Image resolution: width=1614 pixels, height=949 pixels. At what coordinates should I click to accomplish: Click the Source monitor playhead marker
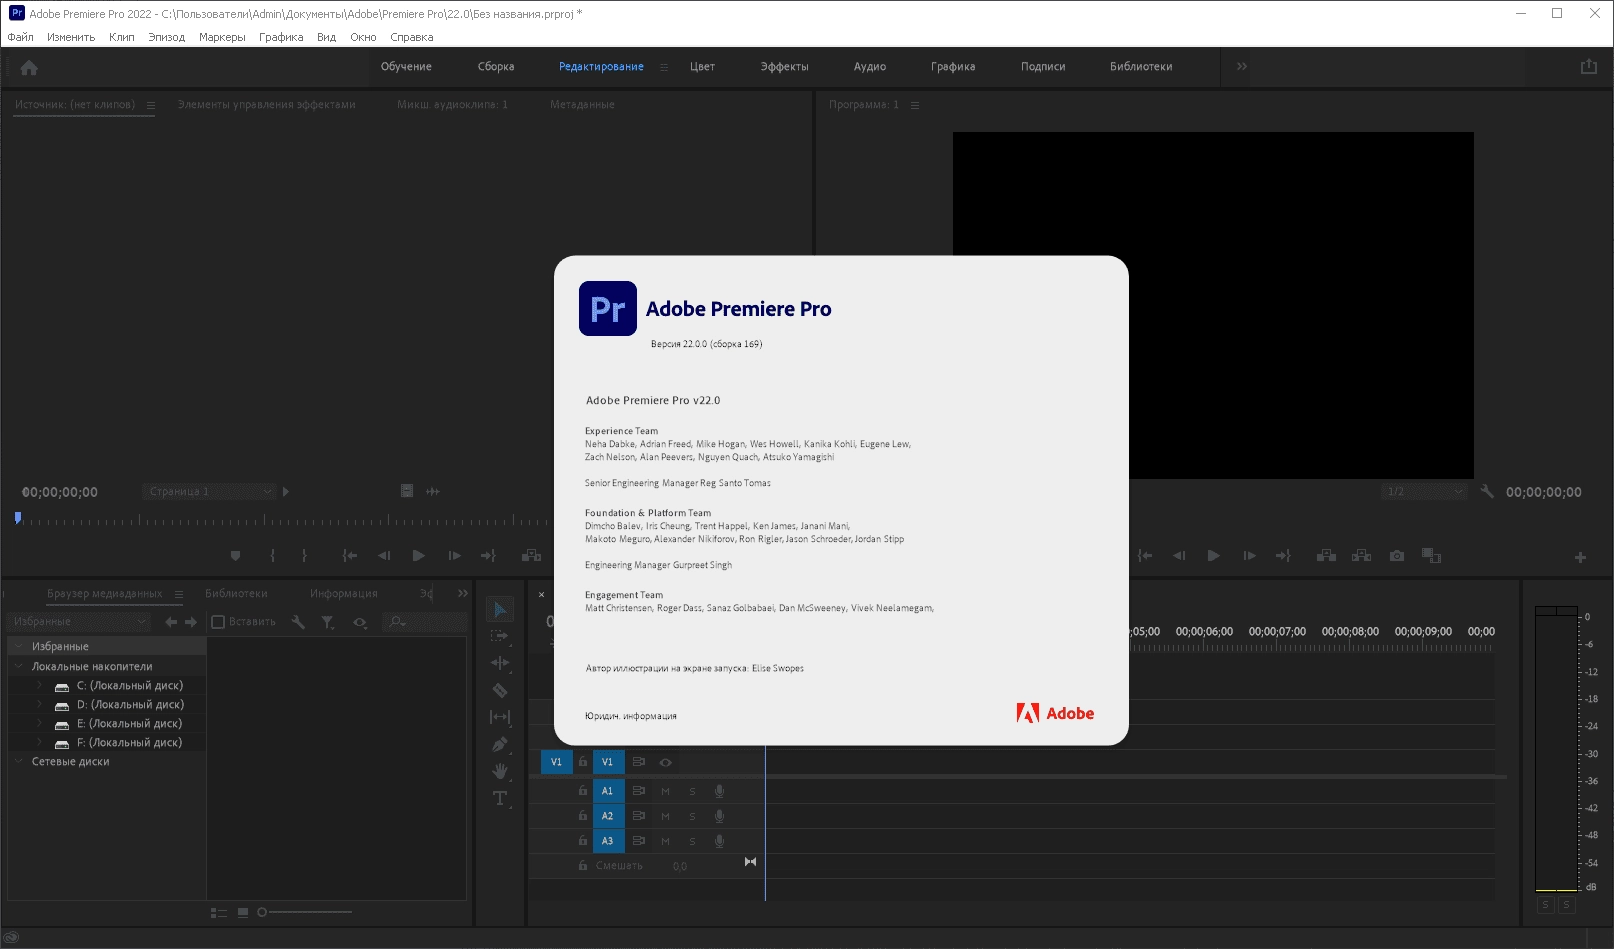pyautogui.click(x=17, y=518)
